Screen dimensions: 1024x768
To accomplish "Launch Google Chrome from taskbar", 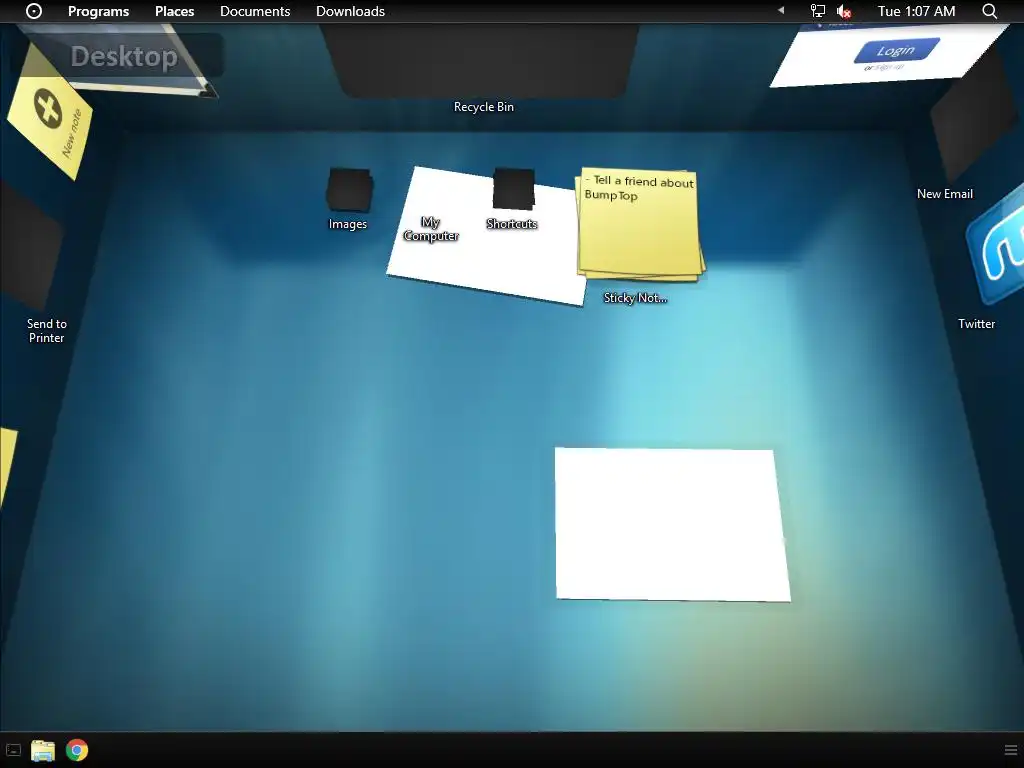I will pyautogui.click(x=77, y=750).
